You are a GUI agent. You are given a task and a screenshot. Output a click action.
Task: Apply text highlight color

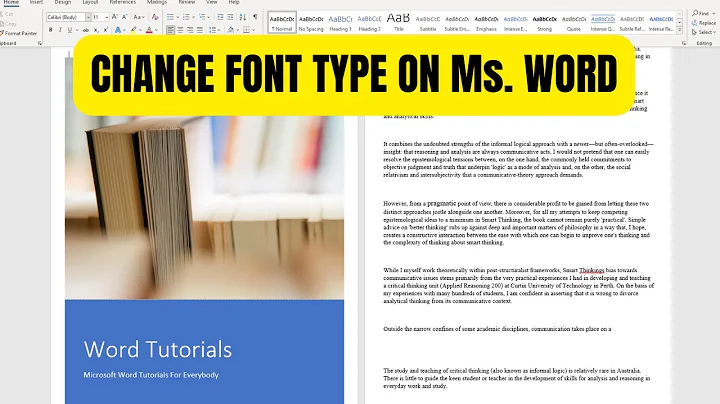tap(133, 30)
